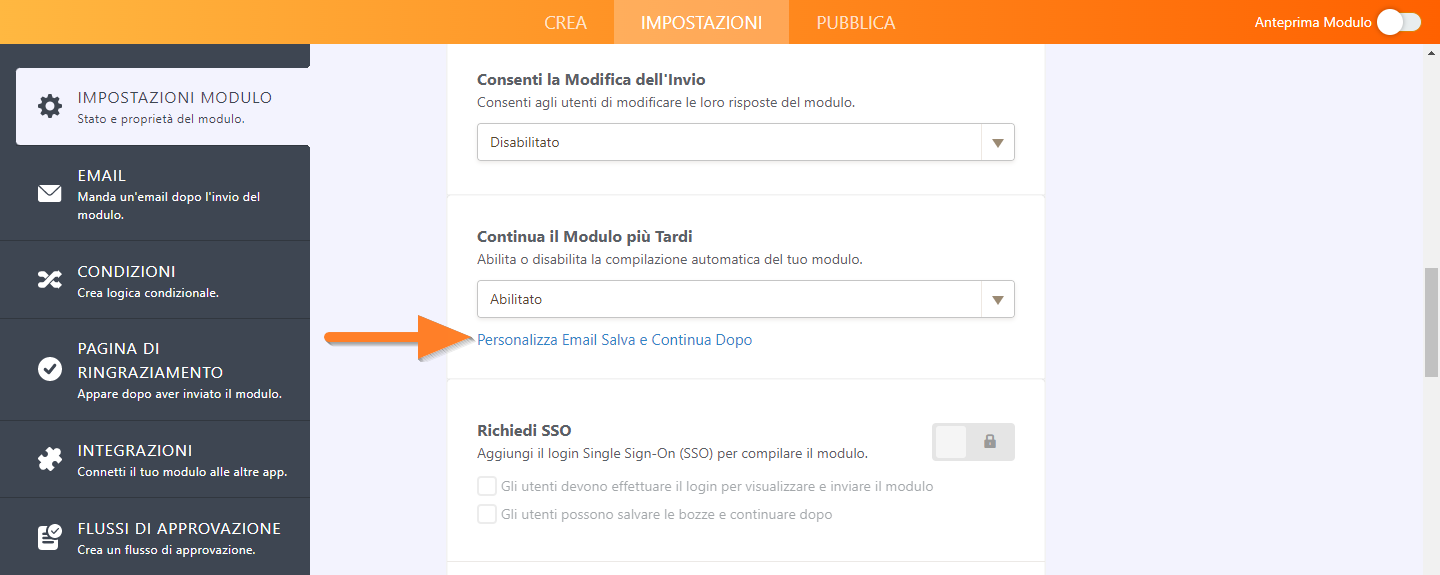Click the arrow on the Abilitato dropdown

click(997, 299)
